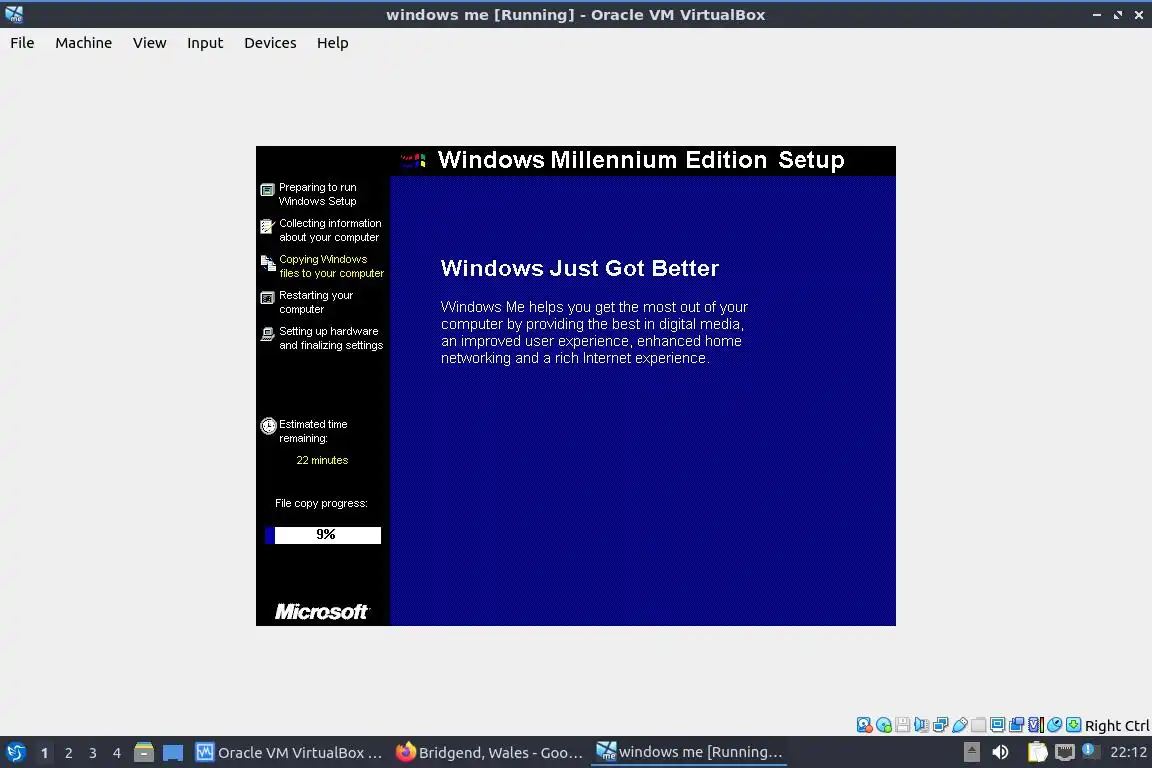
Task: Switch to workspace 4
Action: coord(116,753)
